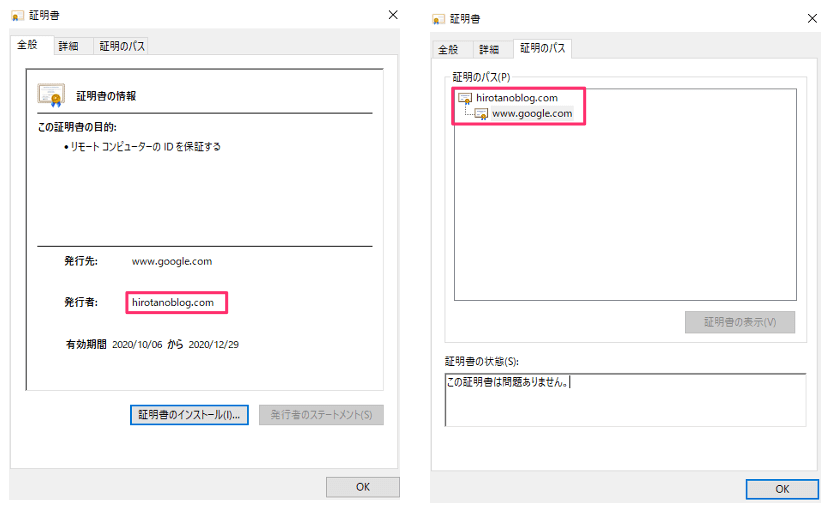Click the この証明書の目的: label
834x513 pixels.
tap(77, 127)
